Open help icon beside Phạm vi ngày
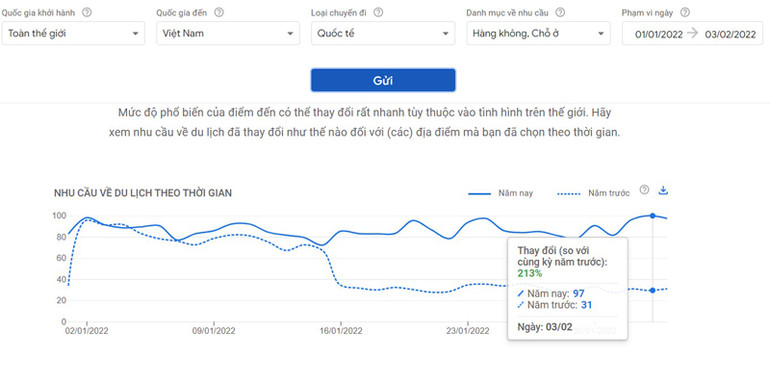The width and height of the screenshot is (770, 380). 685,12
